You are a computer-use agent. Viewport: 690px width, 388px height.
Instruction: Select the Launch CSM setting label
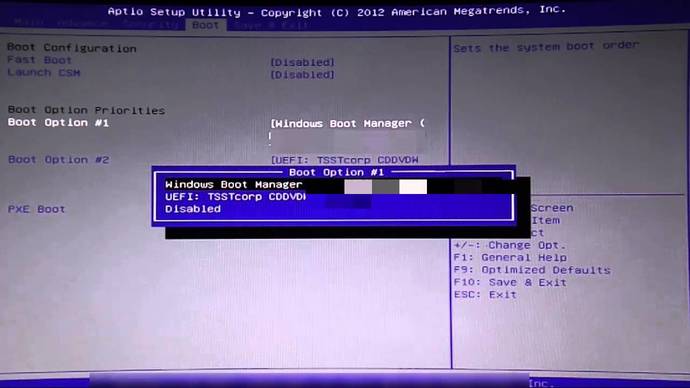coord(44,73)
